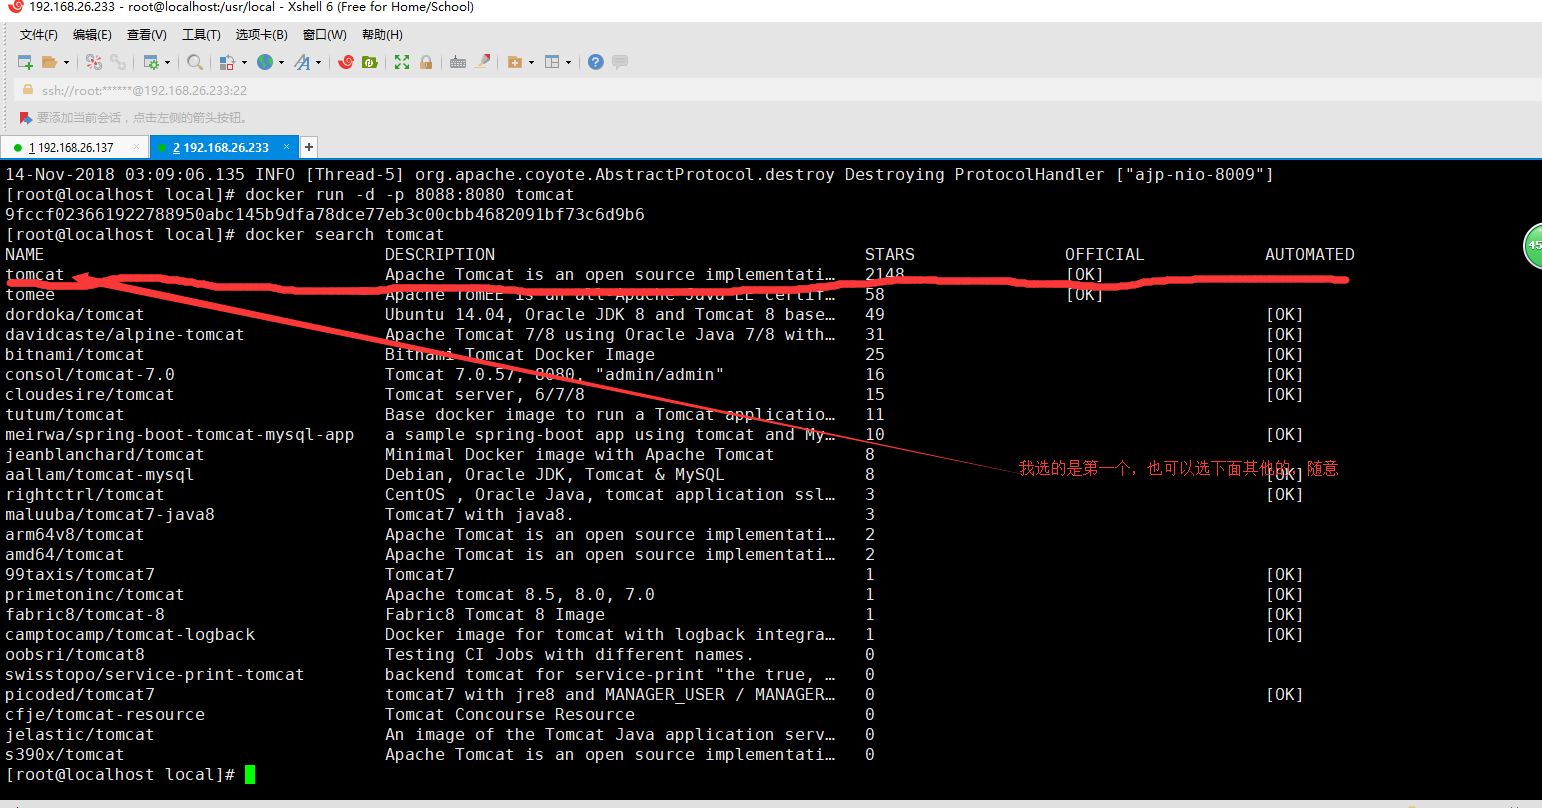Click the new folder plus icon
Image resolution: width=1542 pixels, height=808 pixels.
(514, 62)
